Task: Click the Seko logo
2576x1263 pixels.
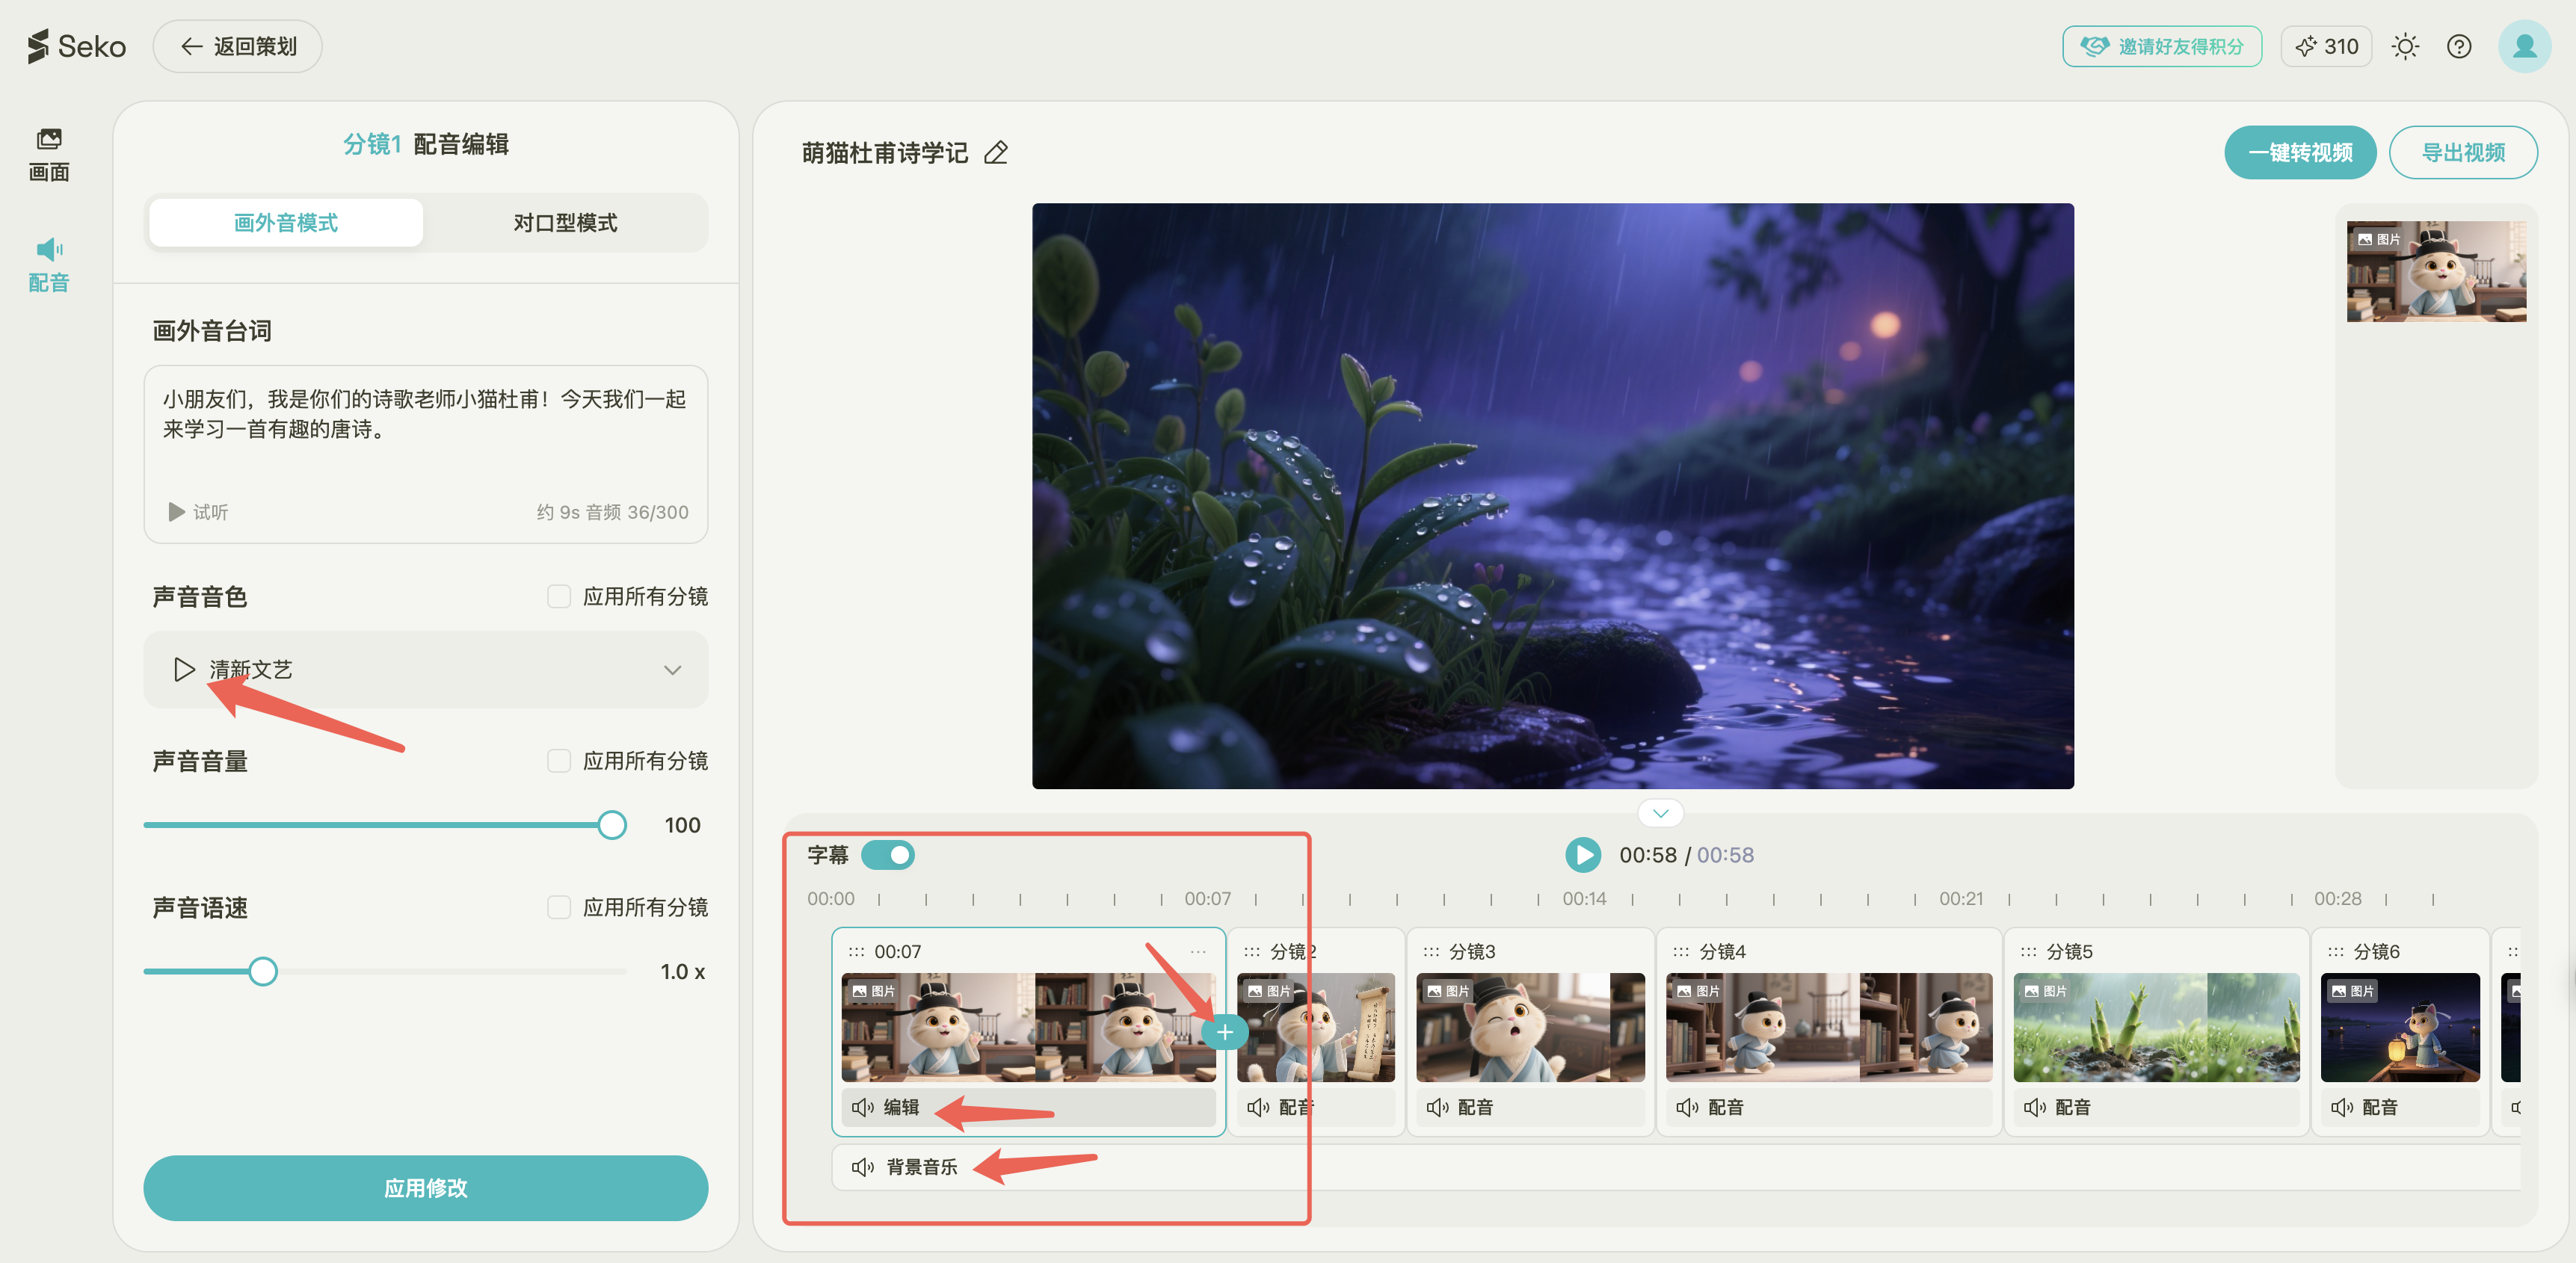Action: [x=77, y=46]
